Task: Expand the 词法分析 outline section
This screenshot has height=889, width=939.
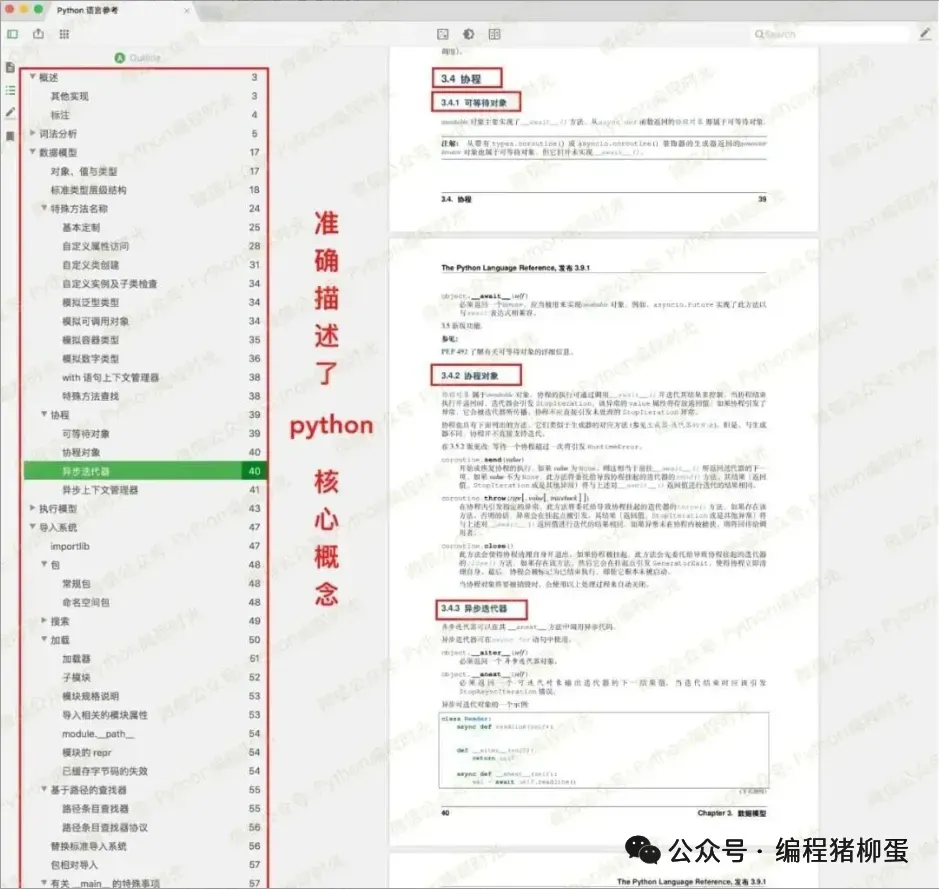Action: (x=32, y=133)
